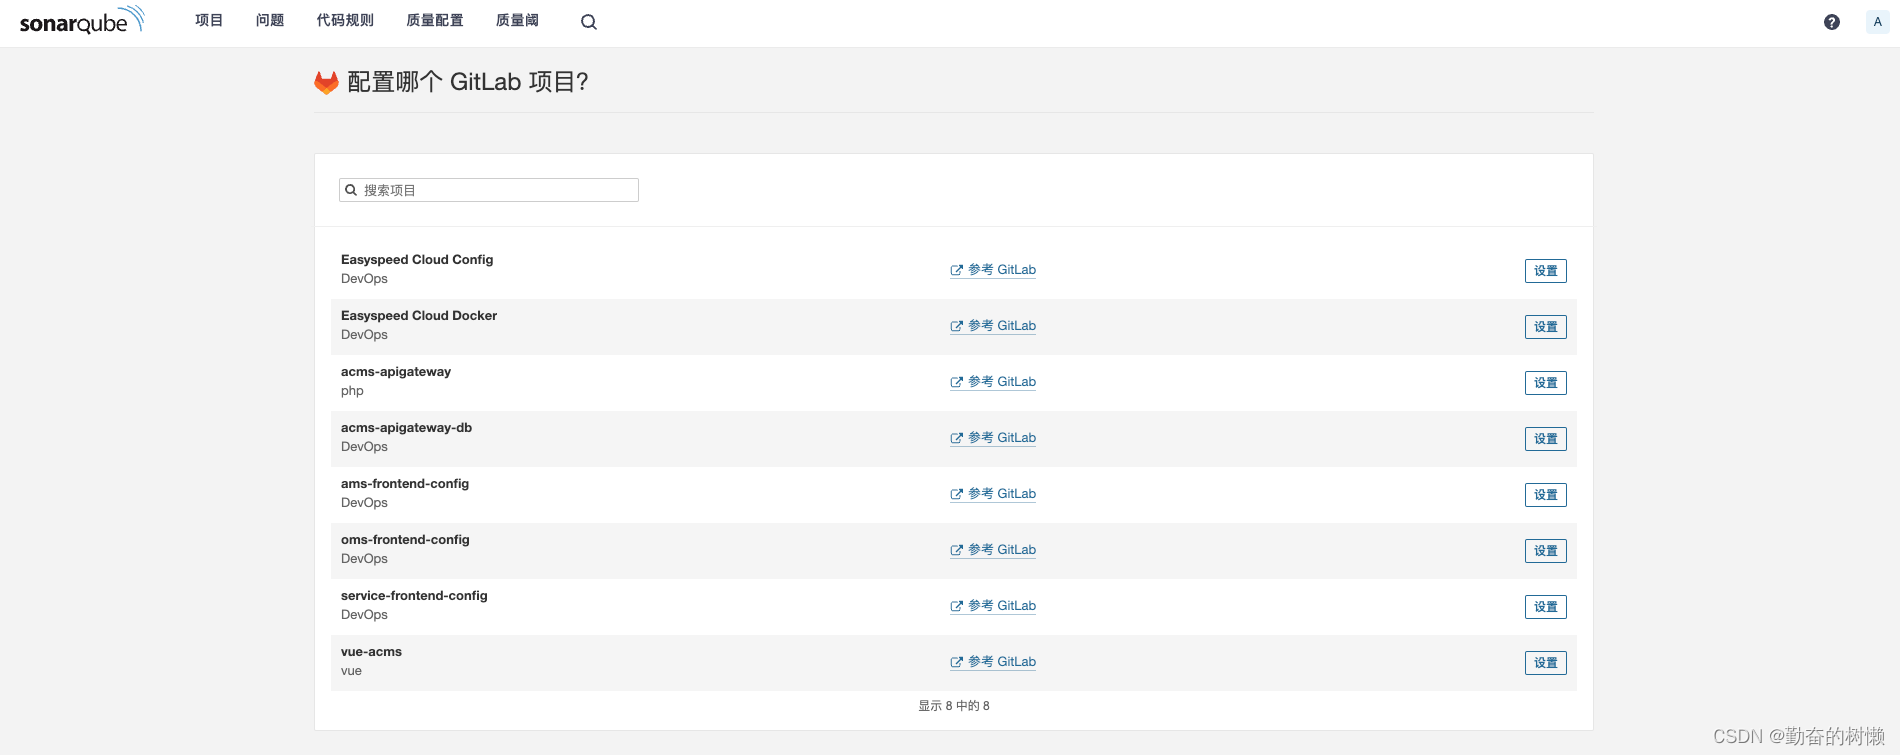Click the SonarQube logo
This screenshot has width=1900, height=755.
coord(82,20)
